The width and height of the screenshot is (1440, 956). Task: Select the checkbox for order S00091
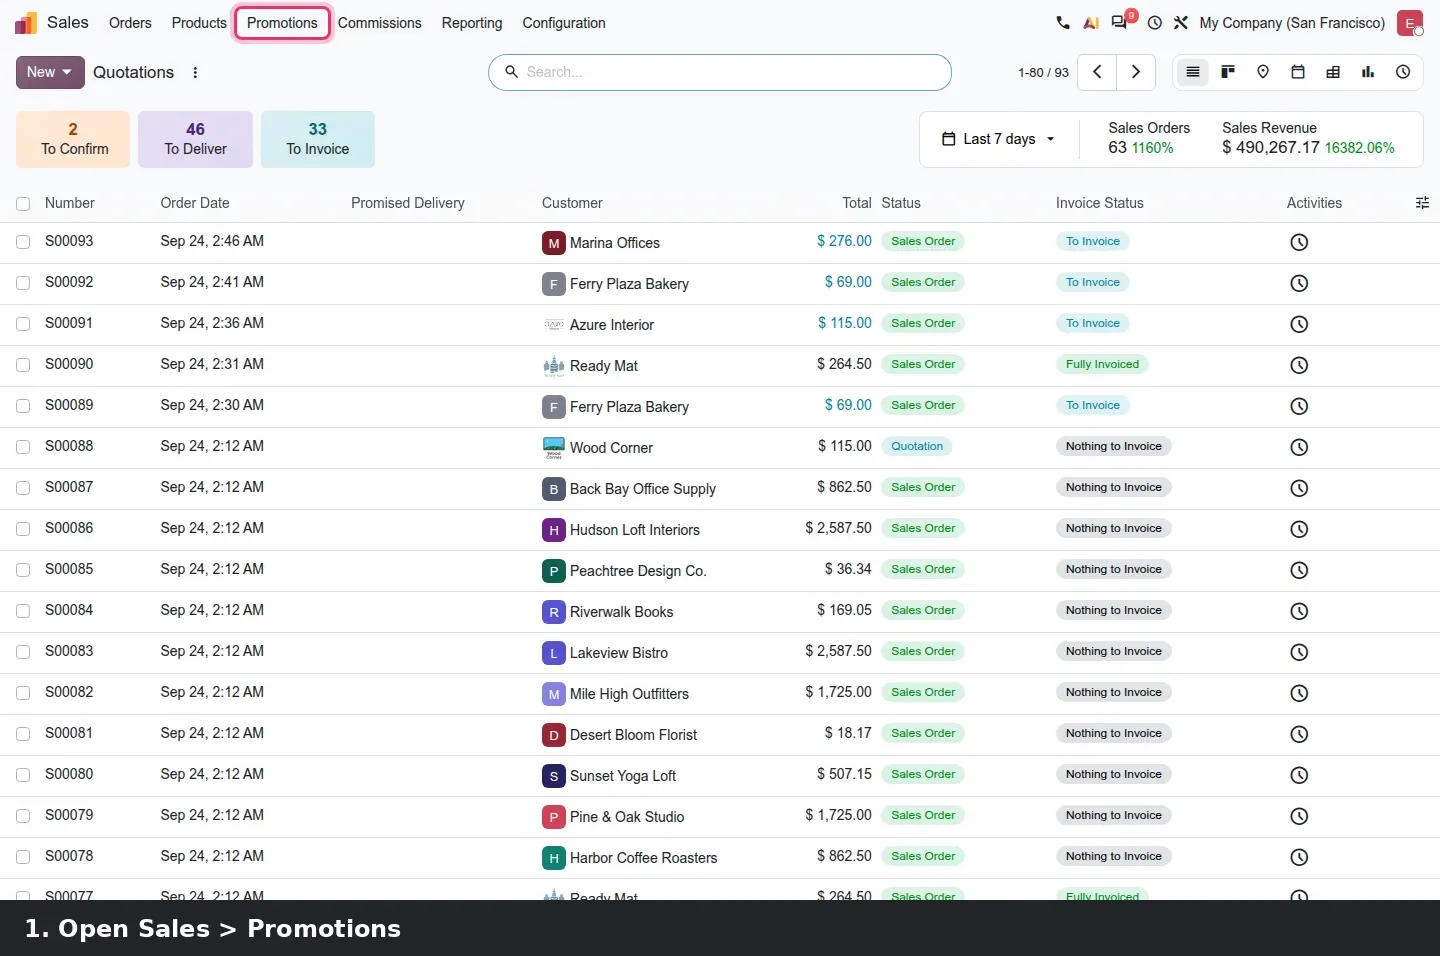coord(23,324)
